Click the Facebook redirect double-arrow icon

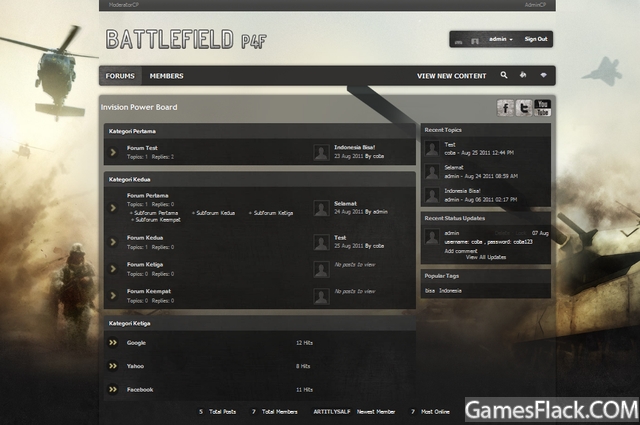pos(113,389)
